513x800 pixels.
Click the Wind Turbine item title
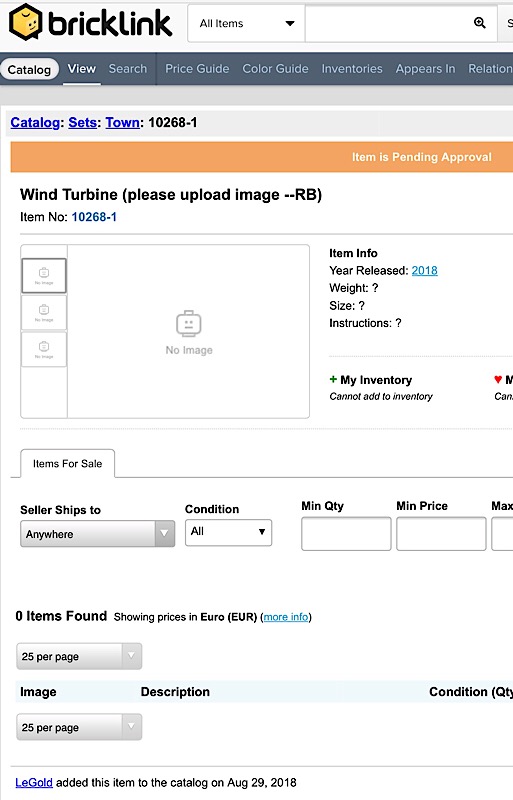point(171,194)
